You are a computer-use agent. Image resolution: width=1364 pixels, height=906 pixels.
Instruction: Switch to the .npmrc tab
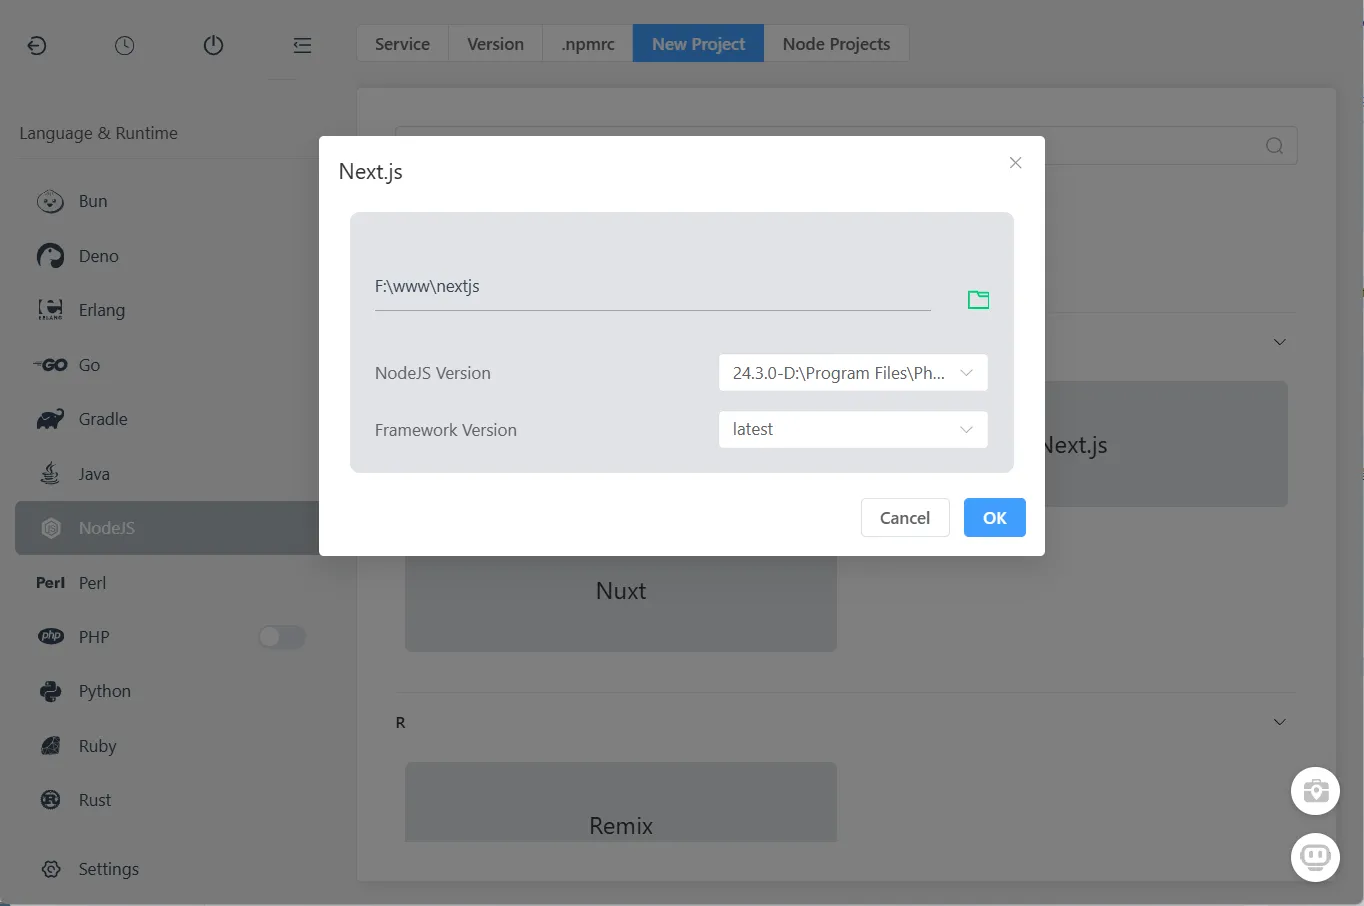pos(588,44)
